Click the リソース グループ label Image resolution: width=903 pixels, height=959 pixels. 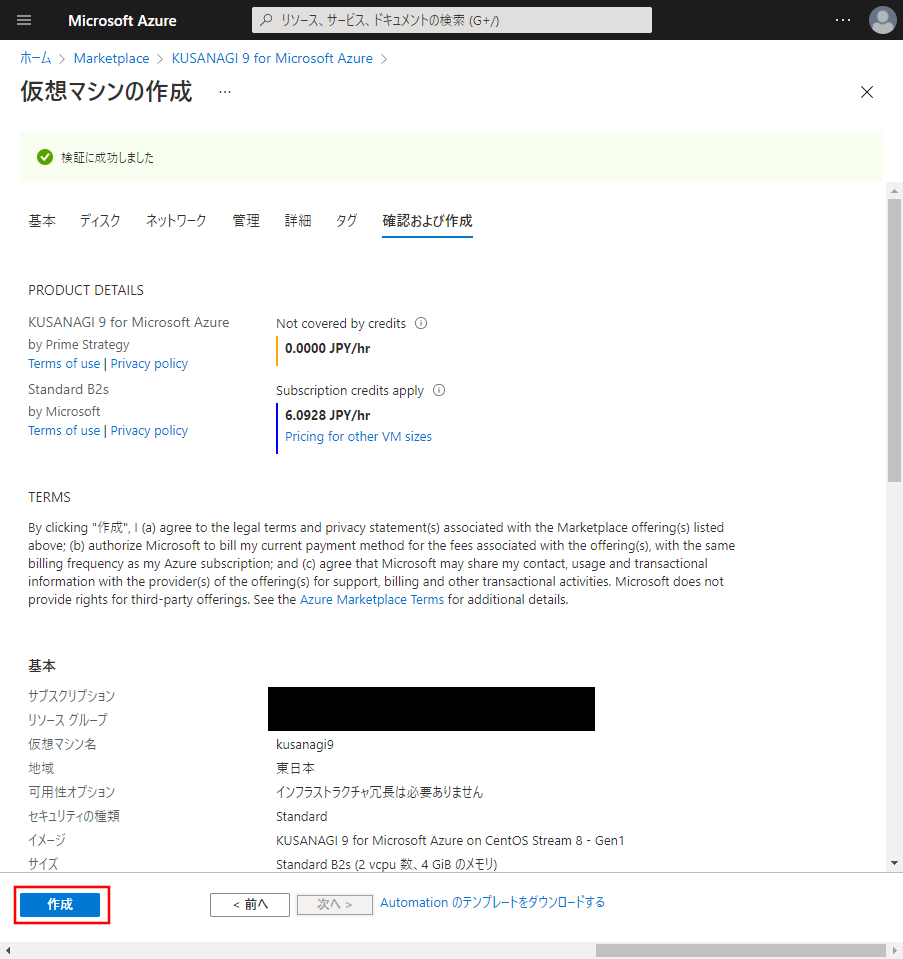[x=67, y=720]
